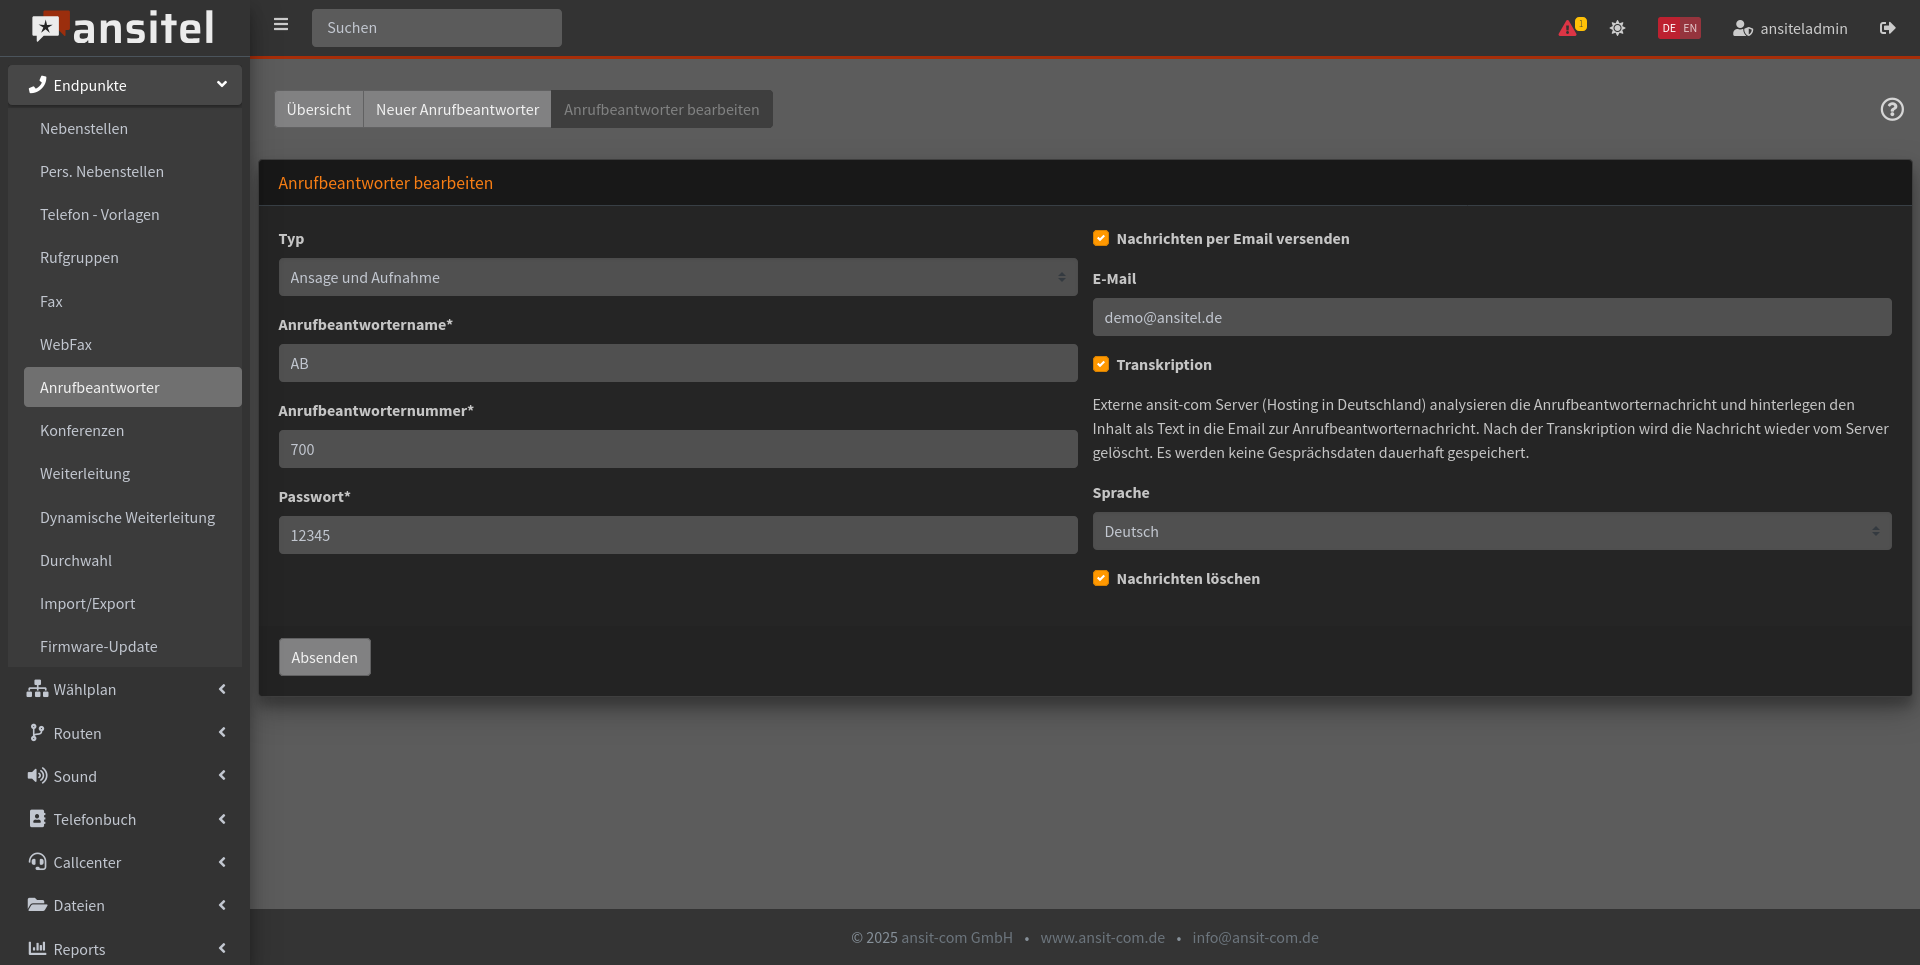Screen dimensions: 1920x965
Task: Disable the Transkription checkbox
Action: click(x=1101, y=364)
